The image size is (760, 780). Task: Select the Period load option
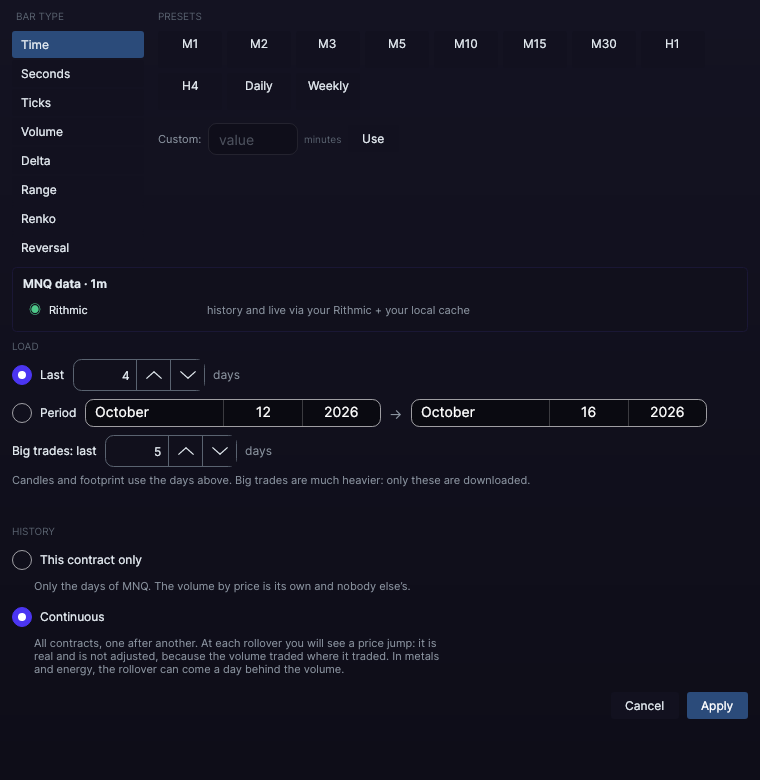tap(22, 413)
